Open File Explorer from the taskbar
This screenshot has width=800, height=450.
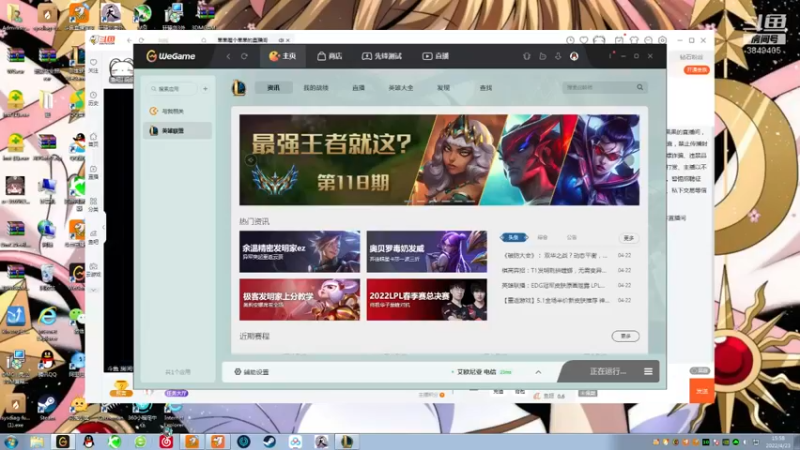pyautogui.click(x=37, y=441)
